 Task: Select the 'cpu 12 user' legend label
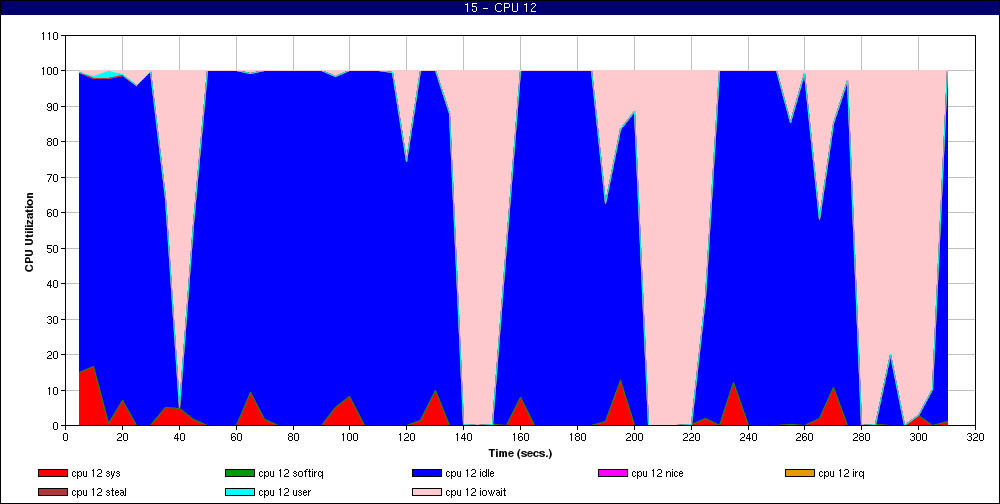(284, 493)
